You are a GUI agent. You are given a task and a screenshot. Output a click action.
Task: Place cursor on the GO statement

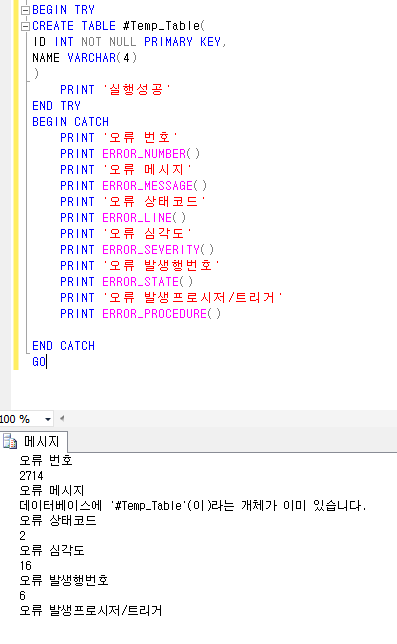click(39, 362)
